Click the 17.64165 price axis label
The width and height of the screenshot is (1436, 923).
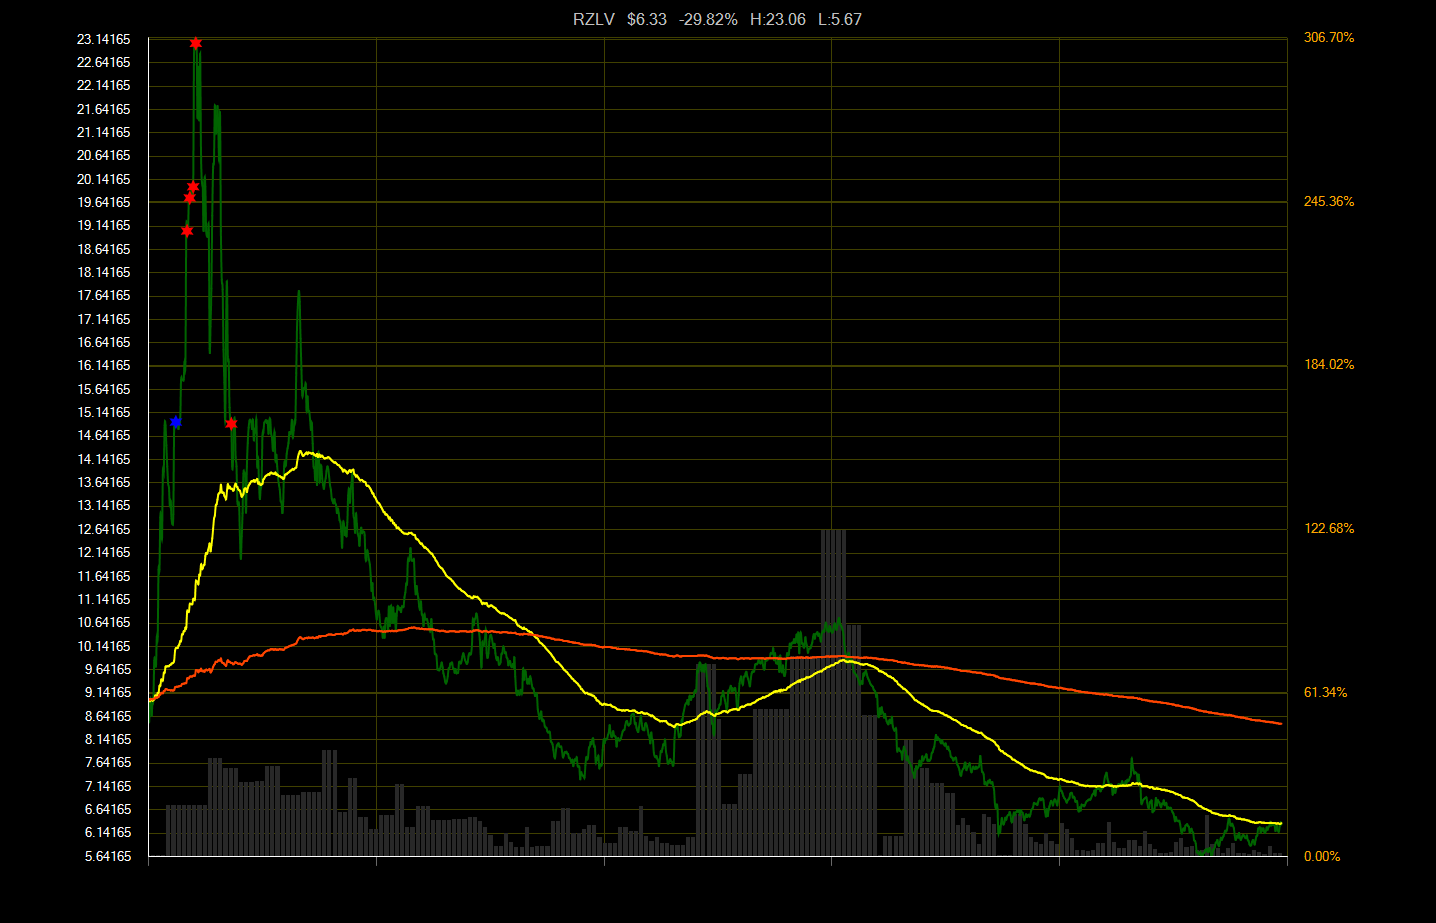point(104,295)
